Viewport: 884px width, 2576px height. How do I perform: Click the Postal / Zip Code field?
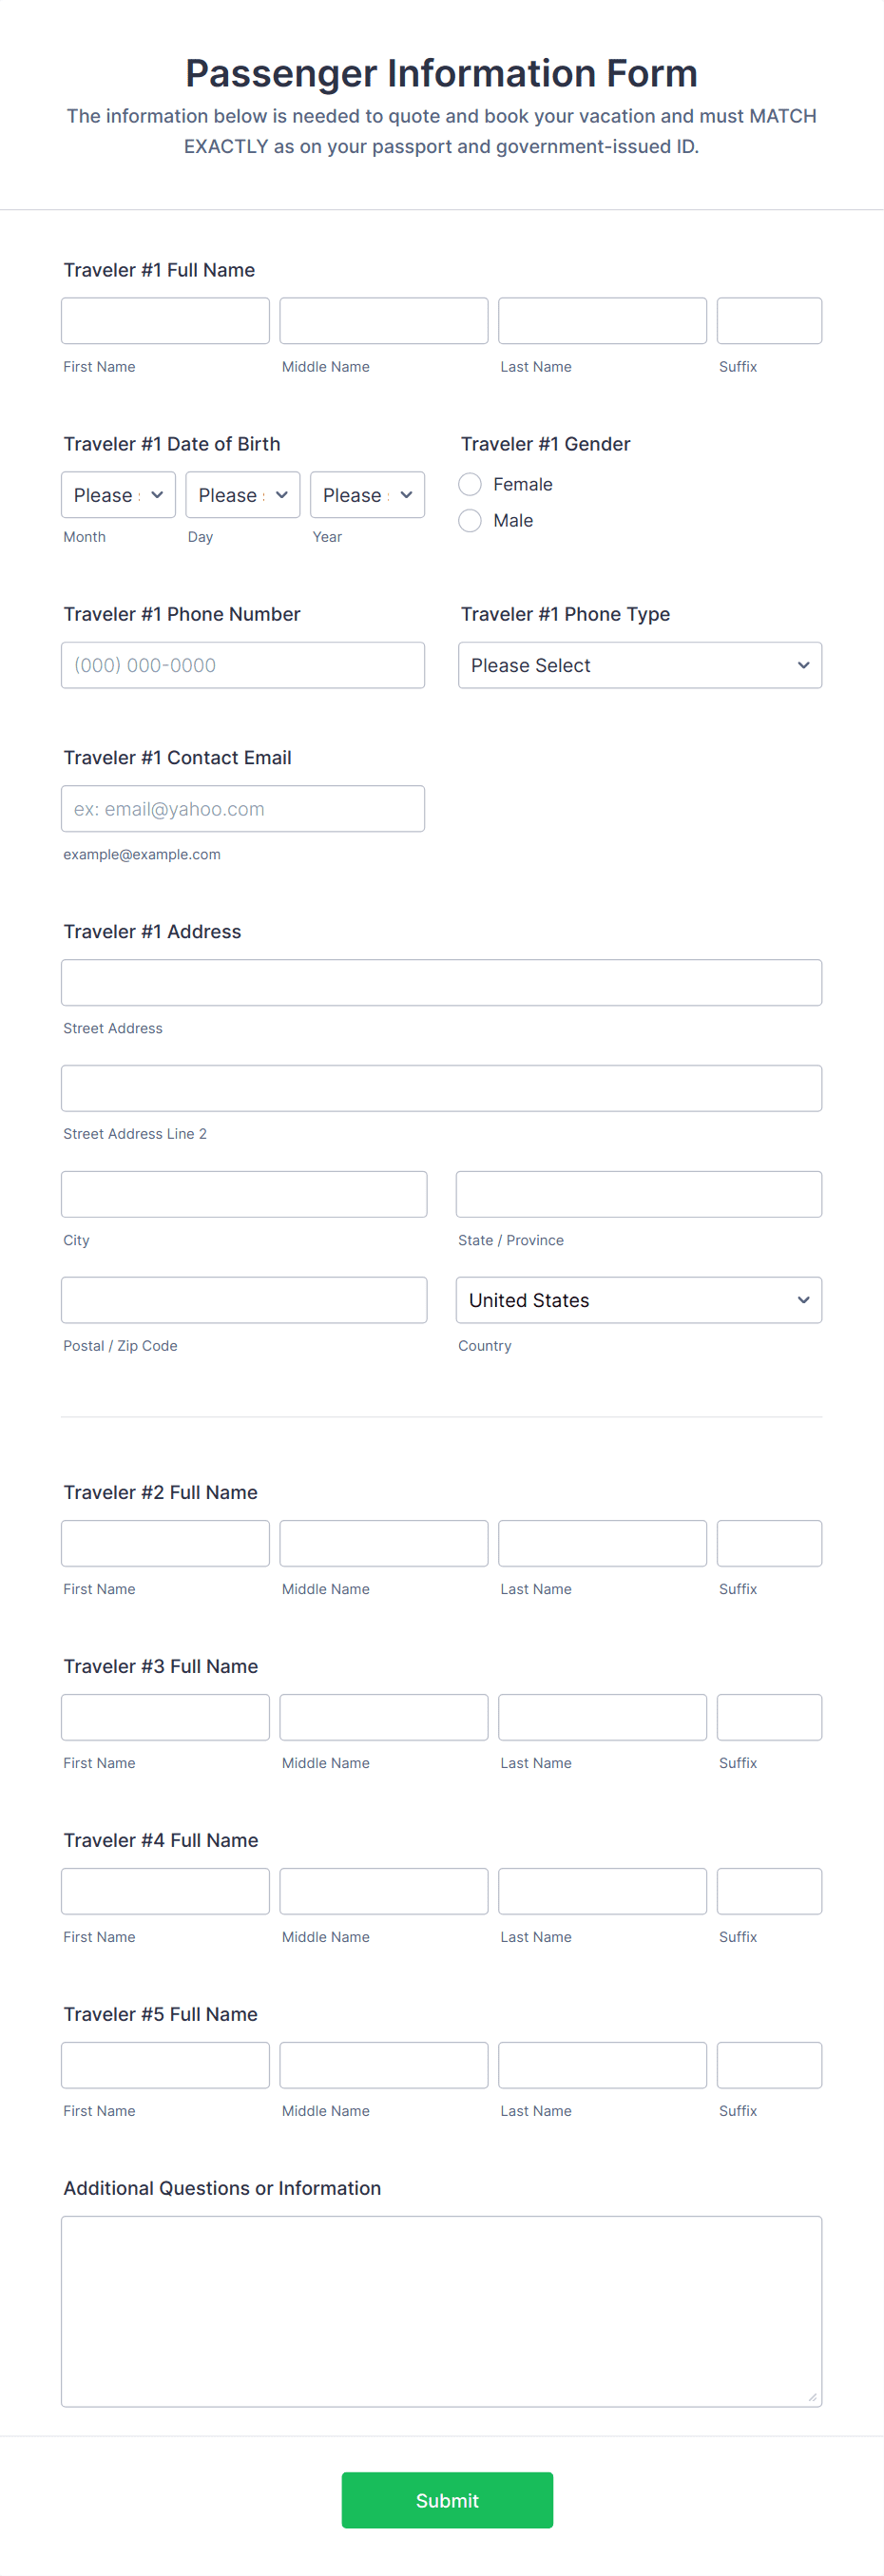click(x=243, y=1300)
